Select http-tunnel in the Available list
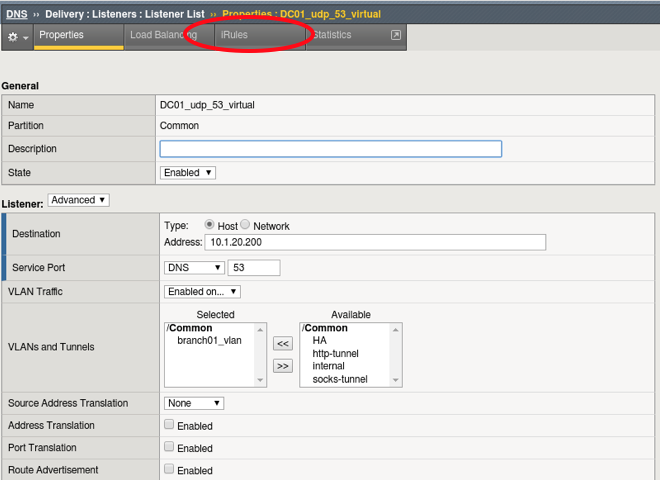Screen dimensions: 660x480 coord(335,353)
